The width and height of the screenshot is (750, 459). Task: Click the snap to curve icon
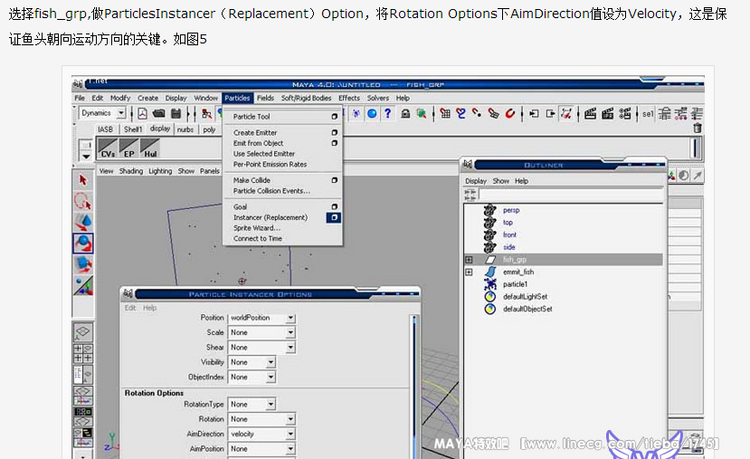point(461,114)
